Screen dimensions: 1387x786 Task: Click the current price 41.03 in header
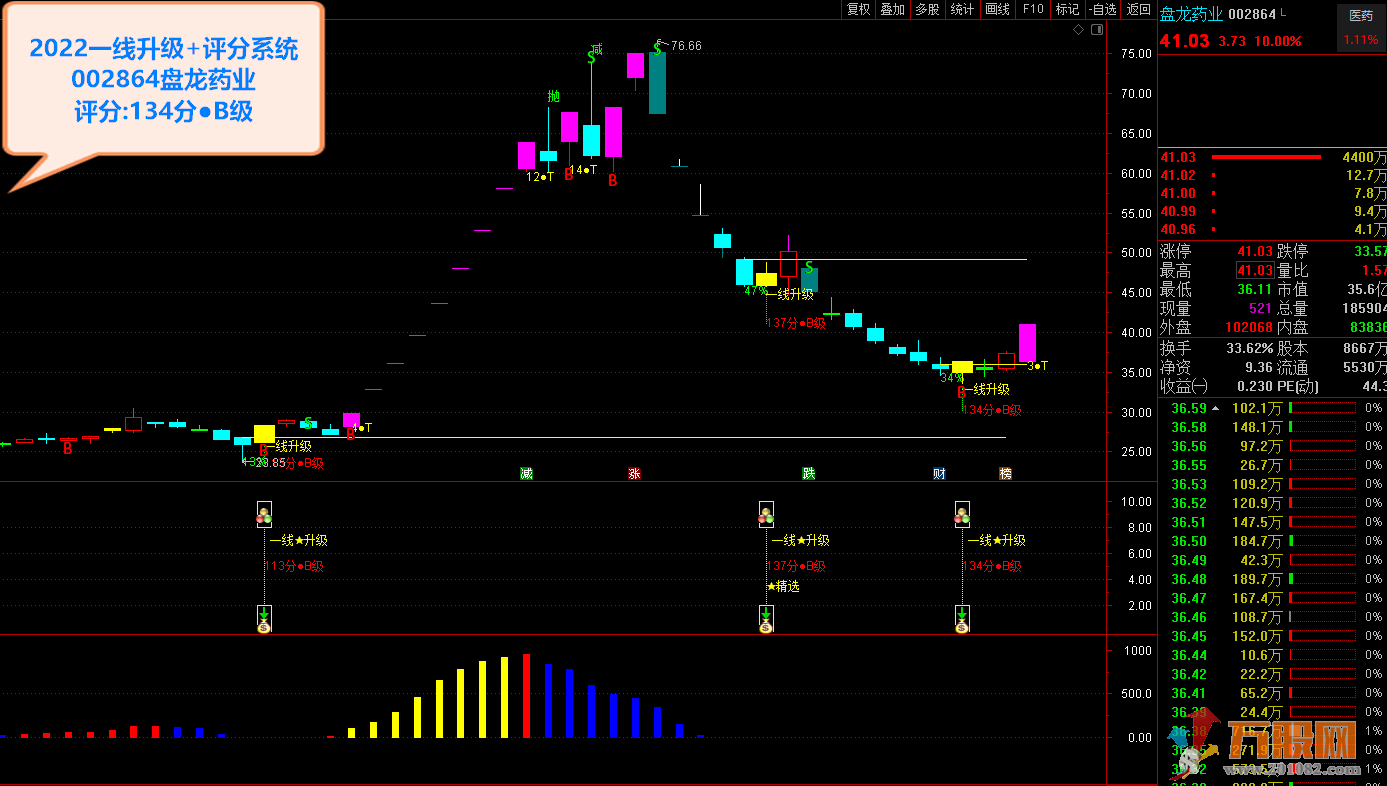tap(1185, 41)
